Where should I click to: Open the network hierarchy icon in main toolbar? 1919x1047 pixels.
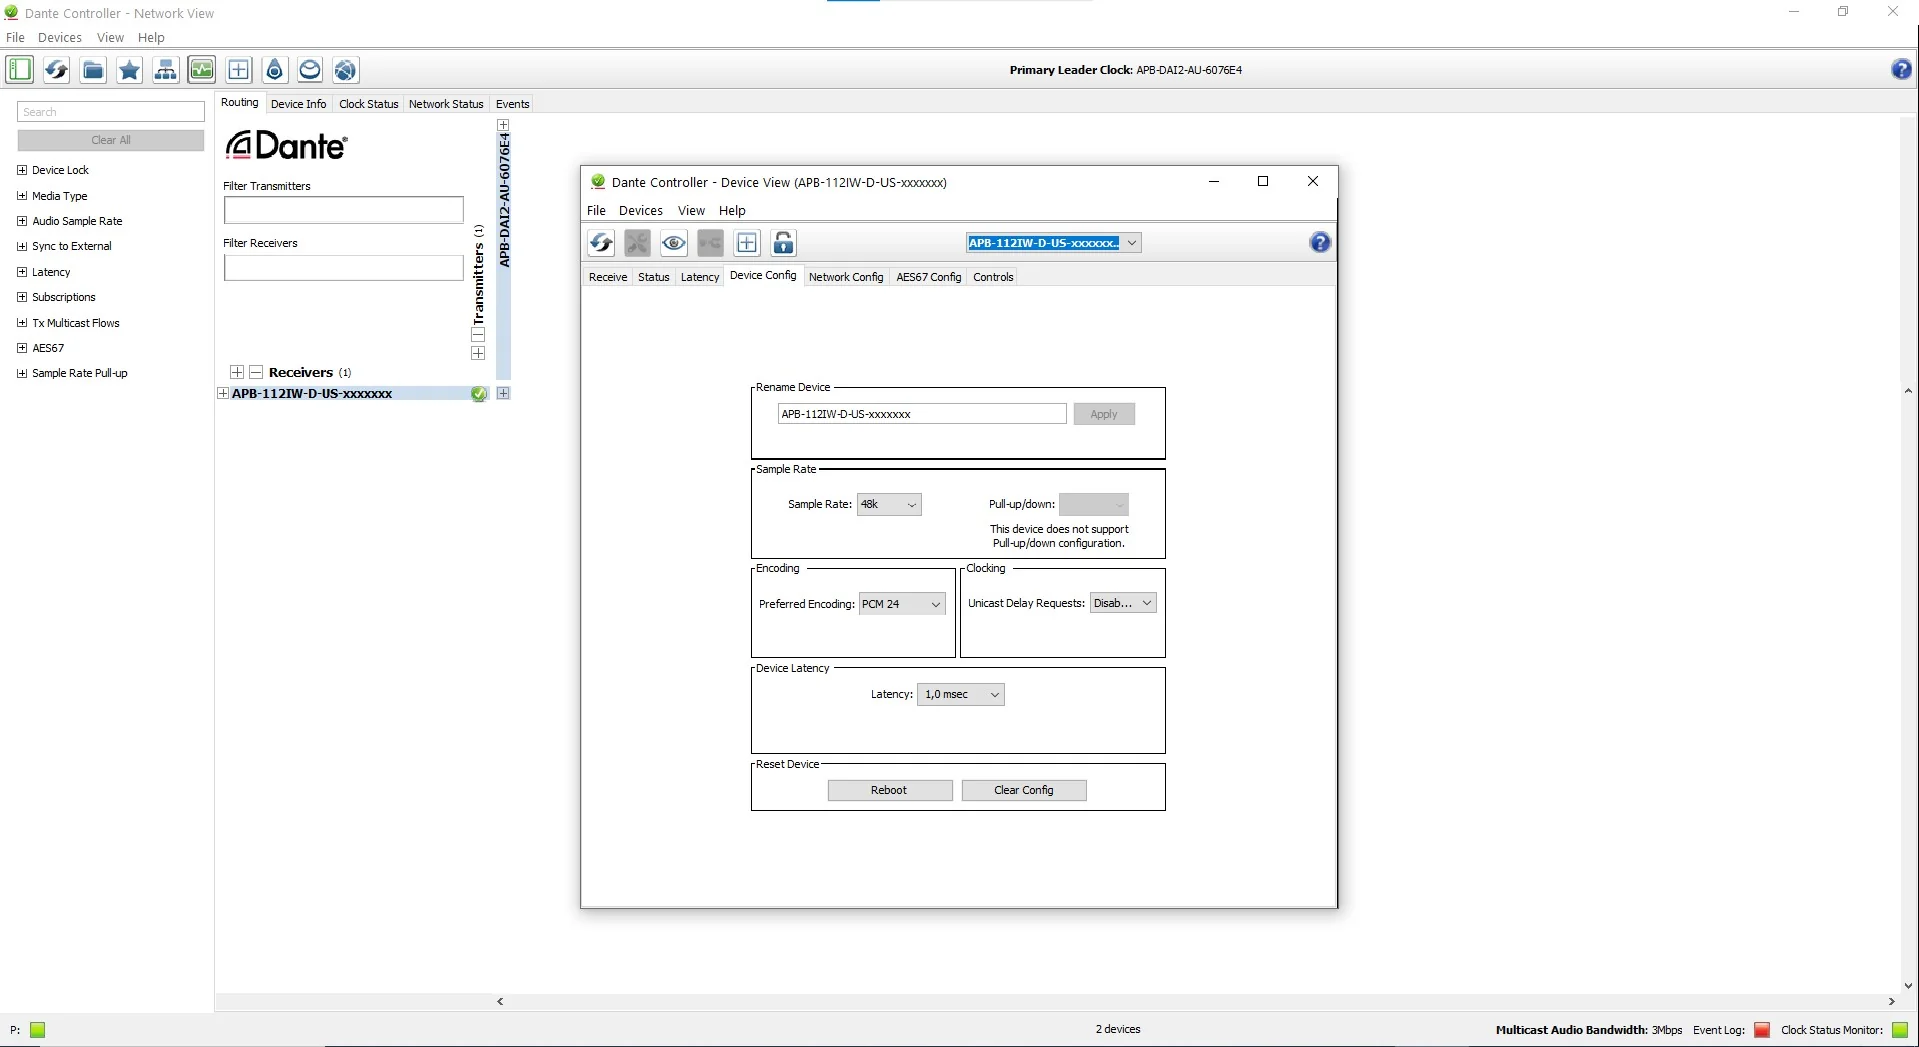pos(166,70)
